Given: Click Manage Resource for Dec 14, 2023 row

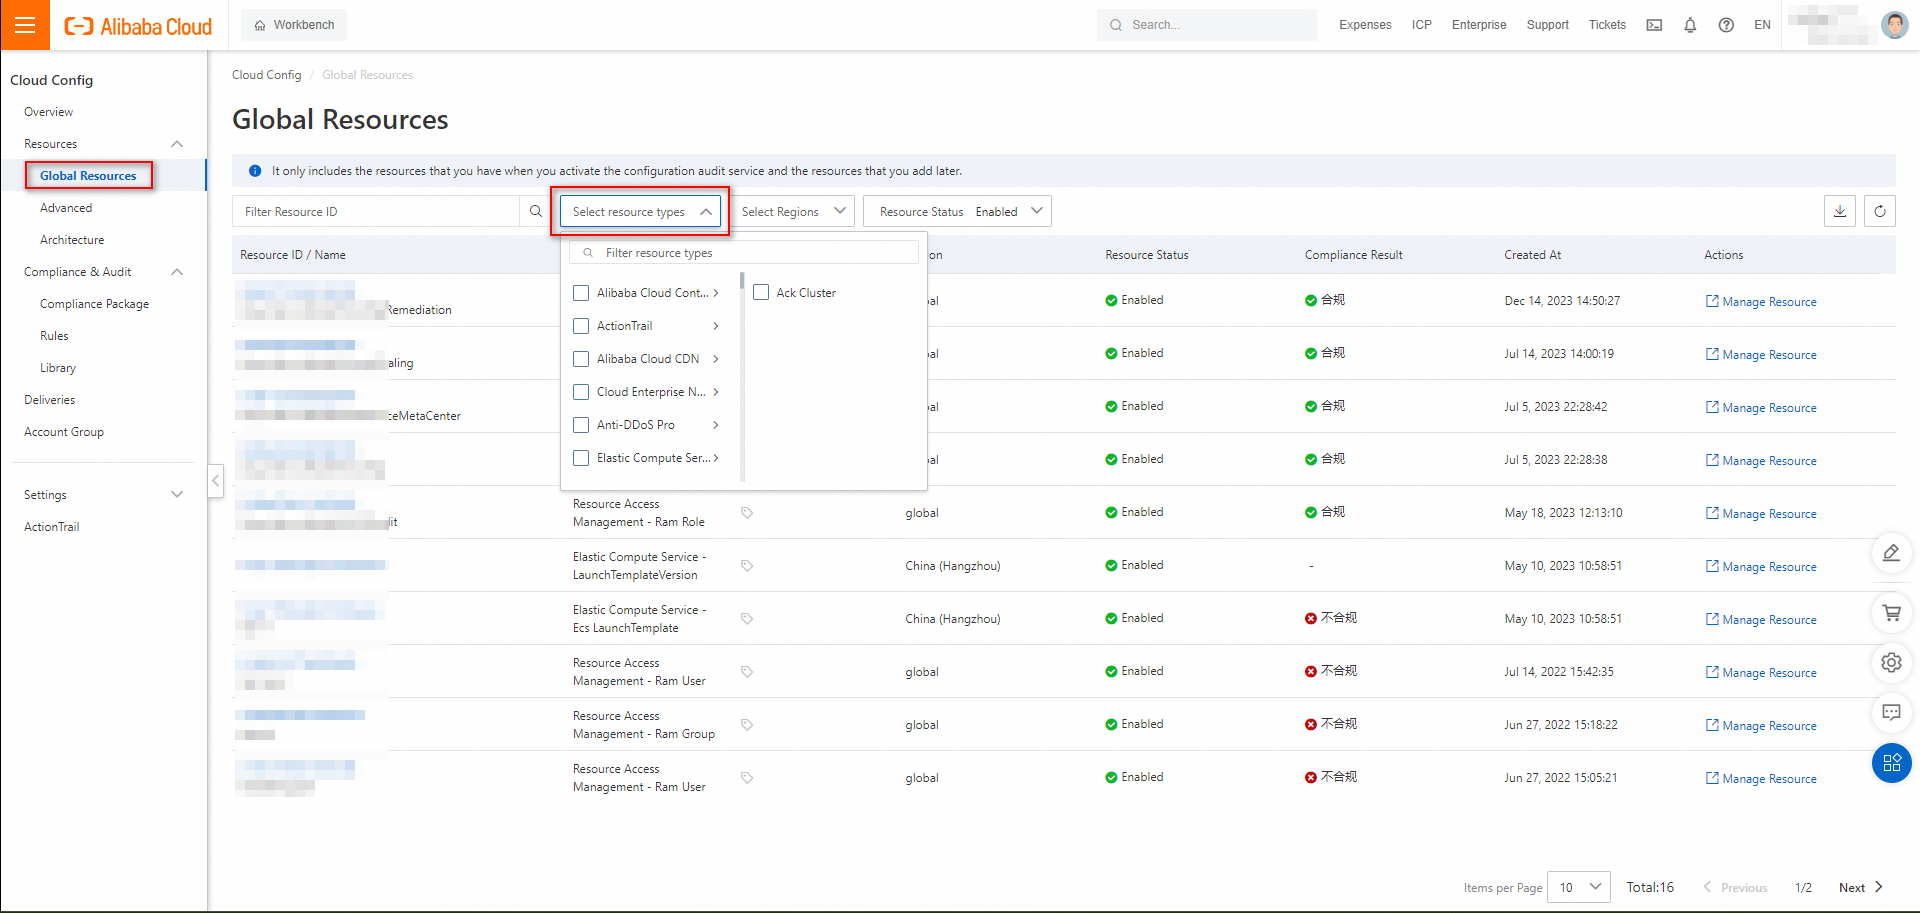Looking at the screenshot, I should [x=1761, y=301].
